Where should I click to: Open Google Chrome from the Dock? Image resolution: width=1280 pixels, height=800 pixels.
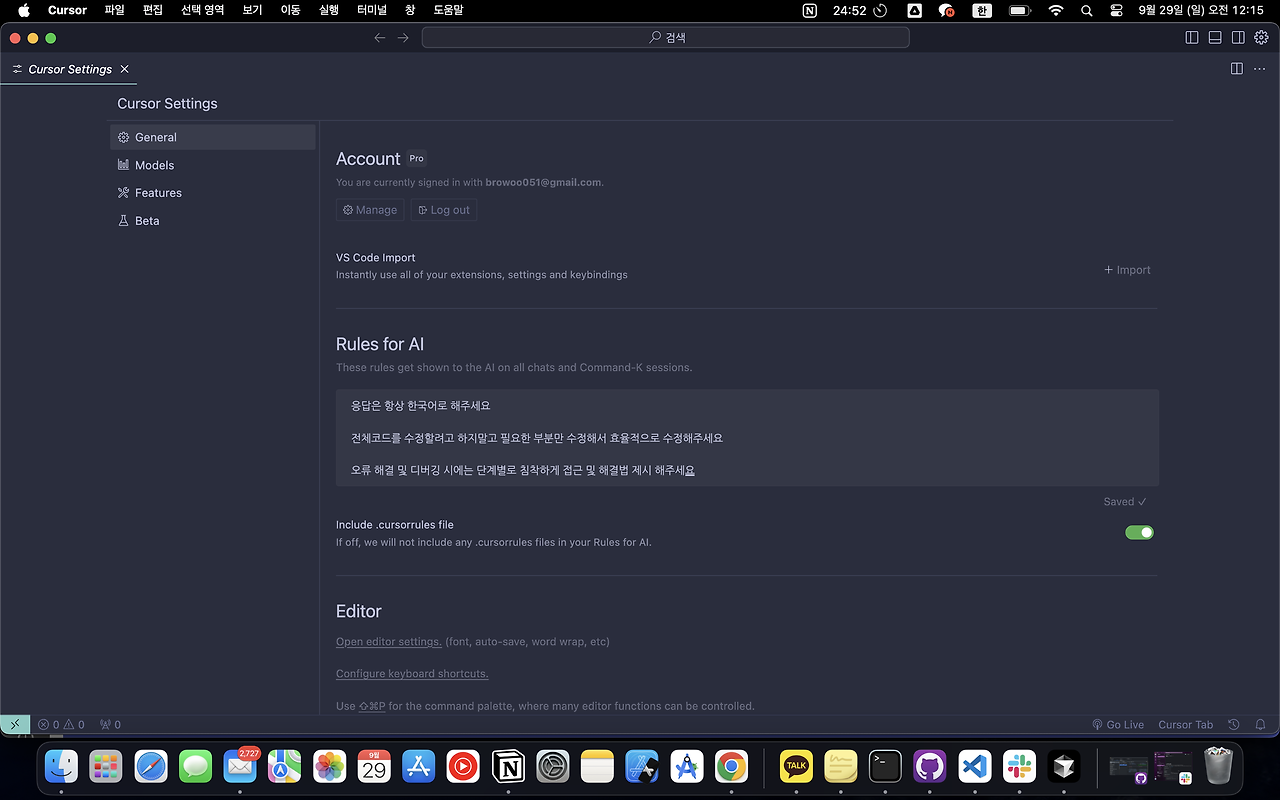tap(731, 767)
